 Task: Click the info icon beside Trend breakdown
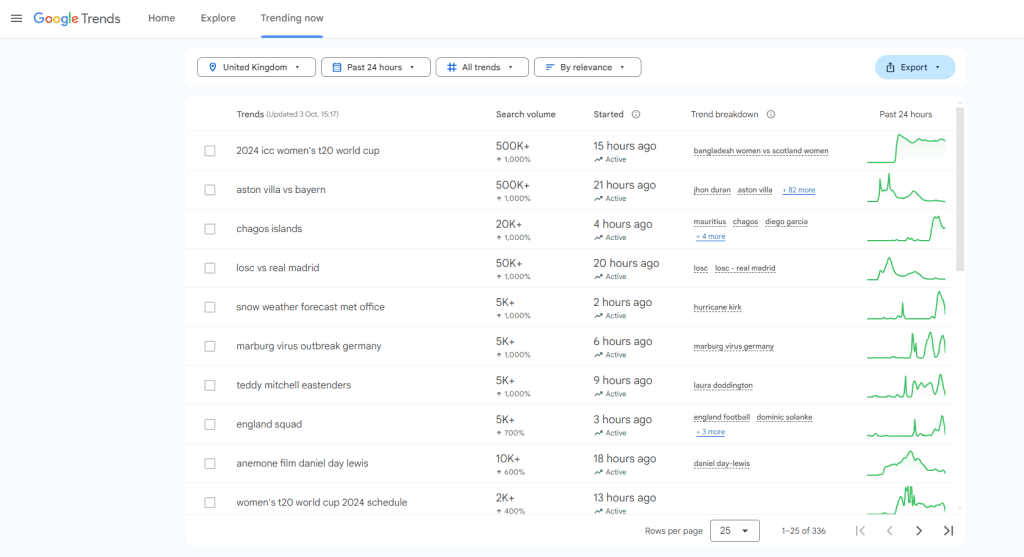point(771,114)
